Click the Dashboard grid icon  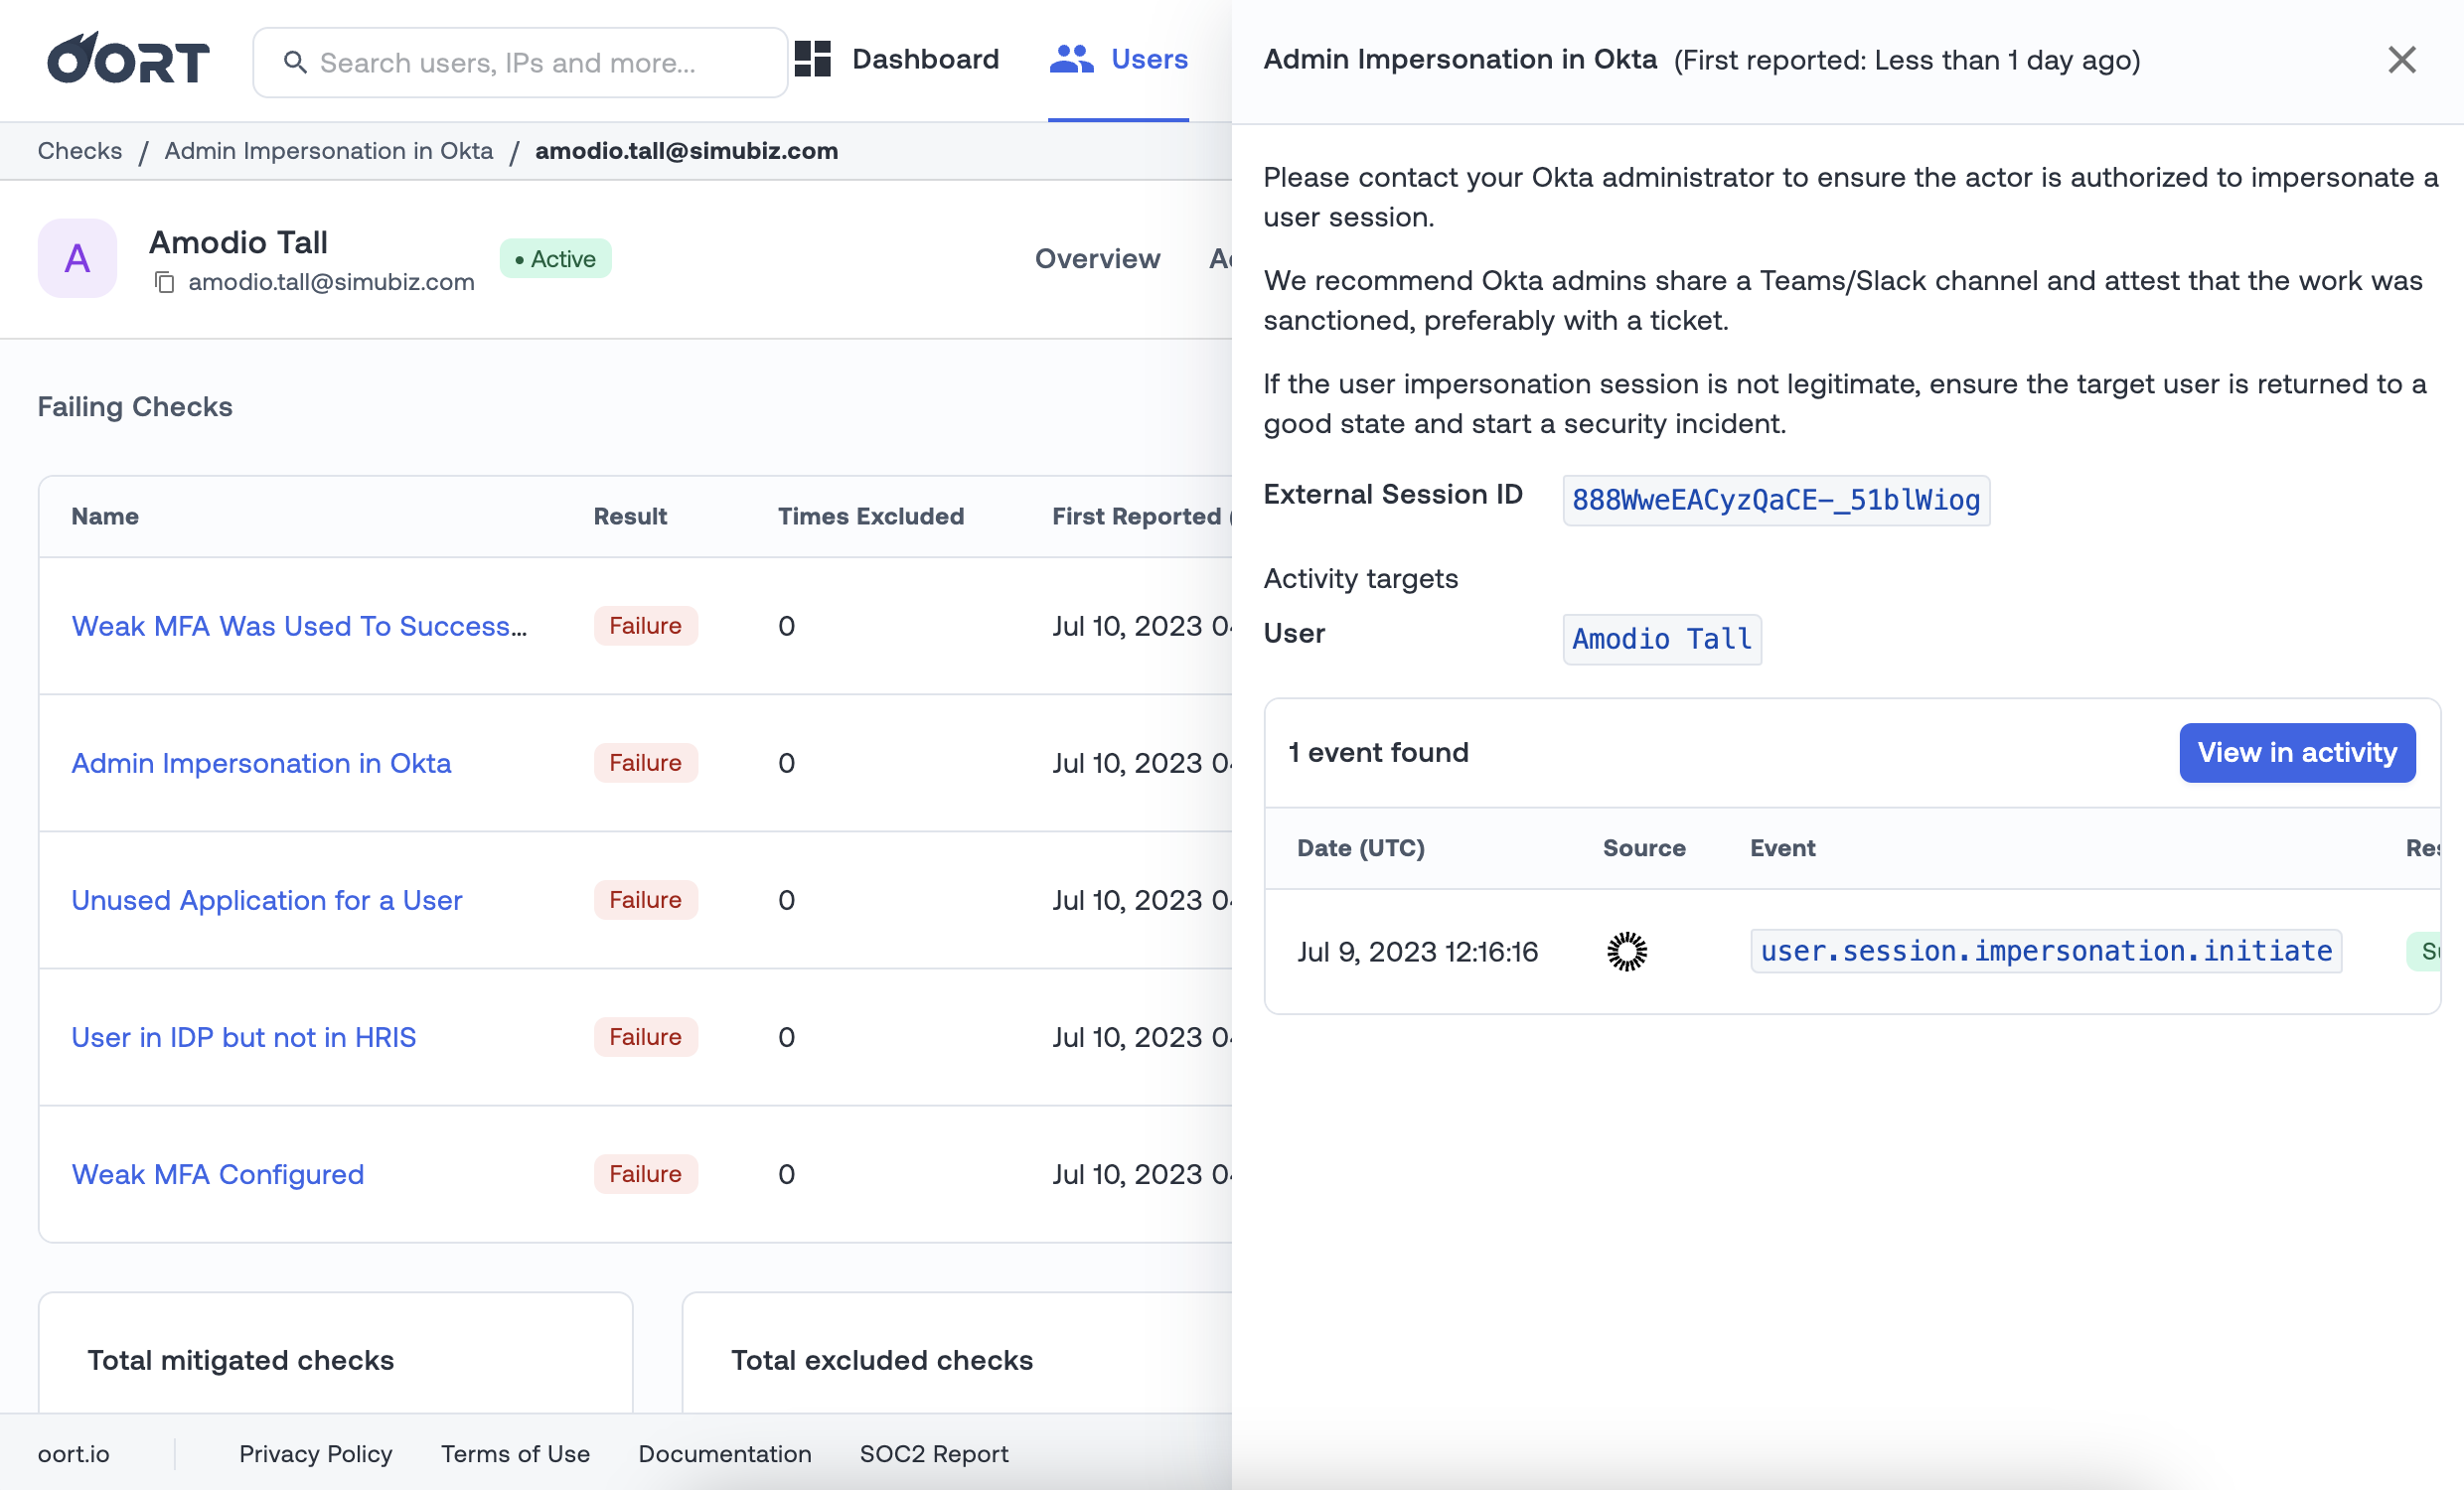pos(812,60)
